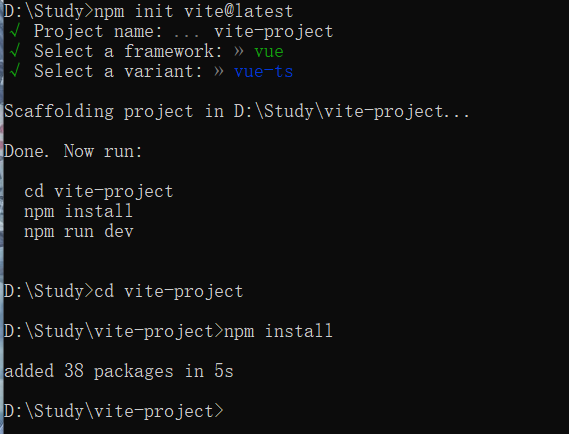The width and height of the screenshot is (569, 434).
Task: Click after the final D:\Study\vite-project> prompt
Action: (232, 411)
